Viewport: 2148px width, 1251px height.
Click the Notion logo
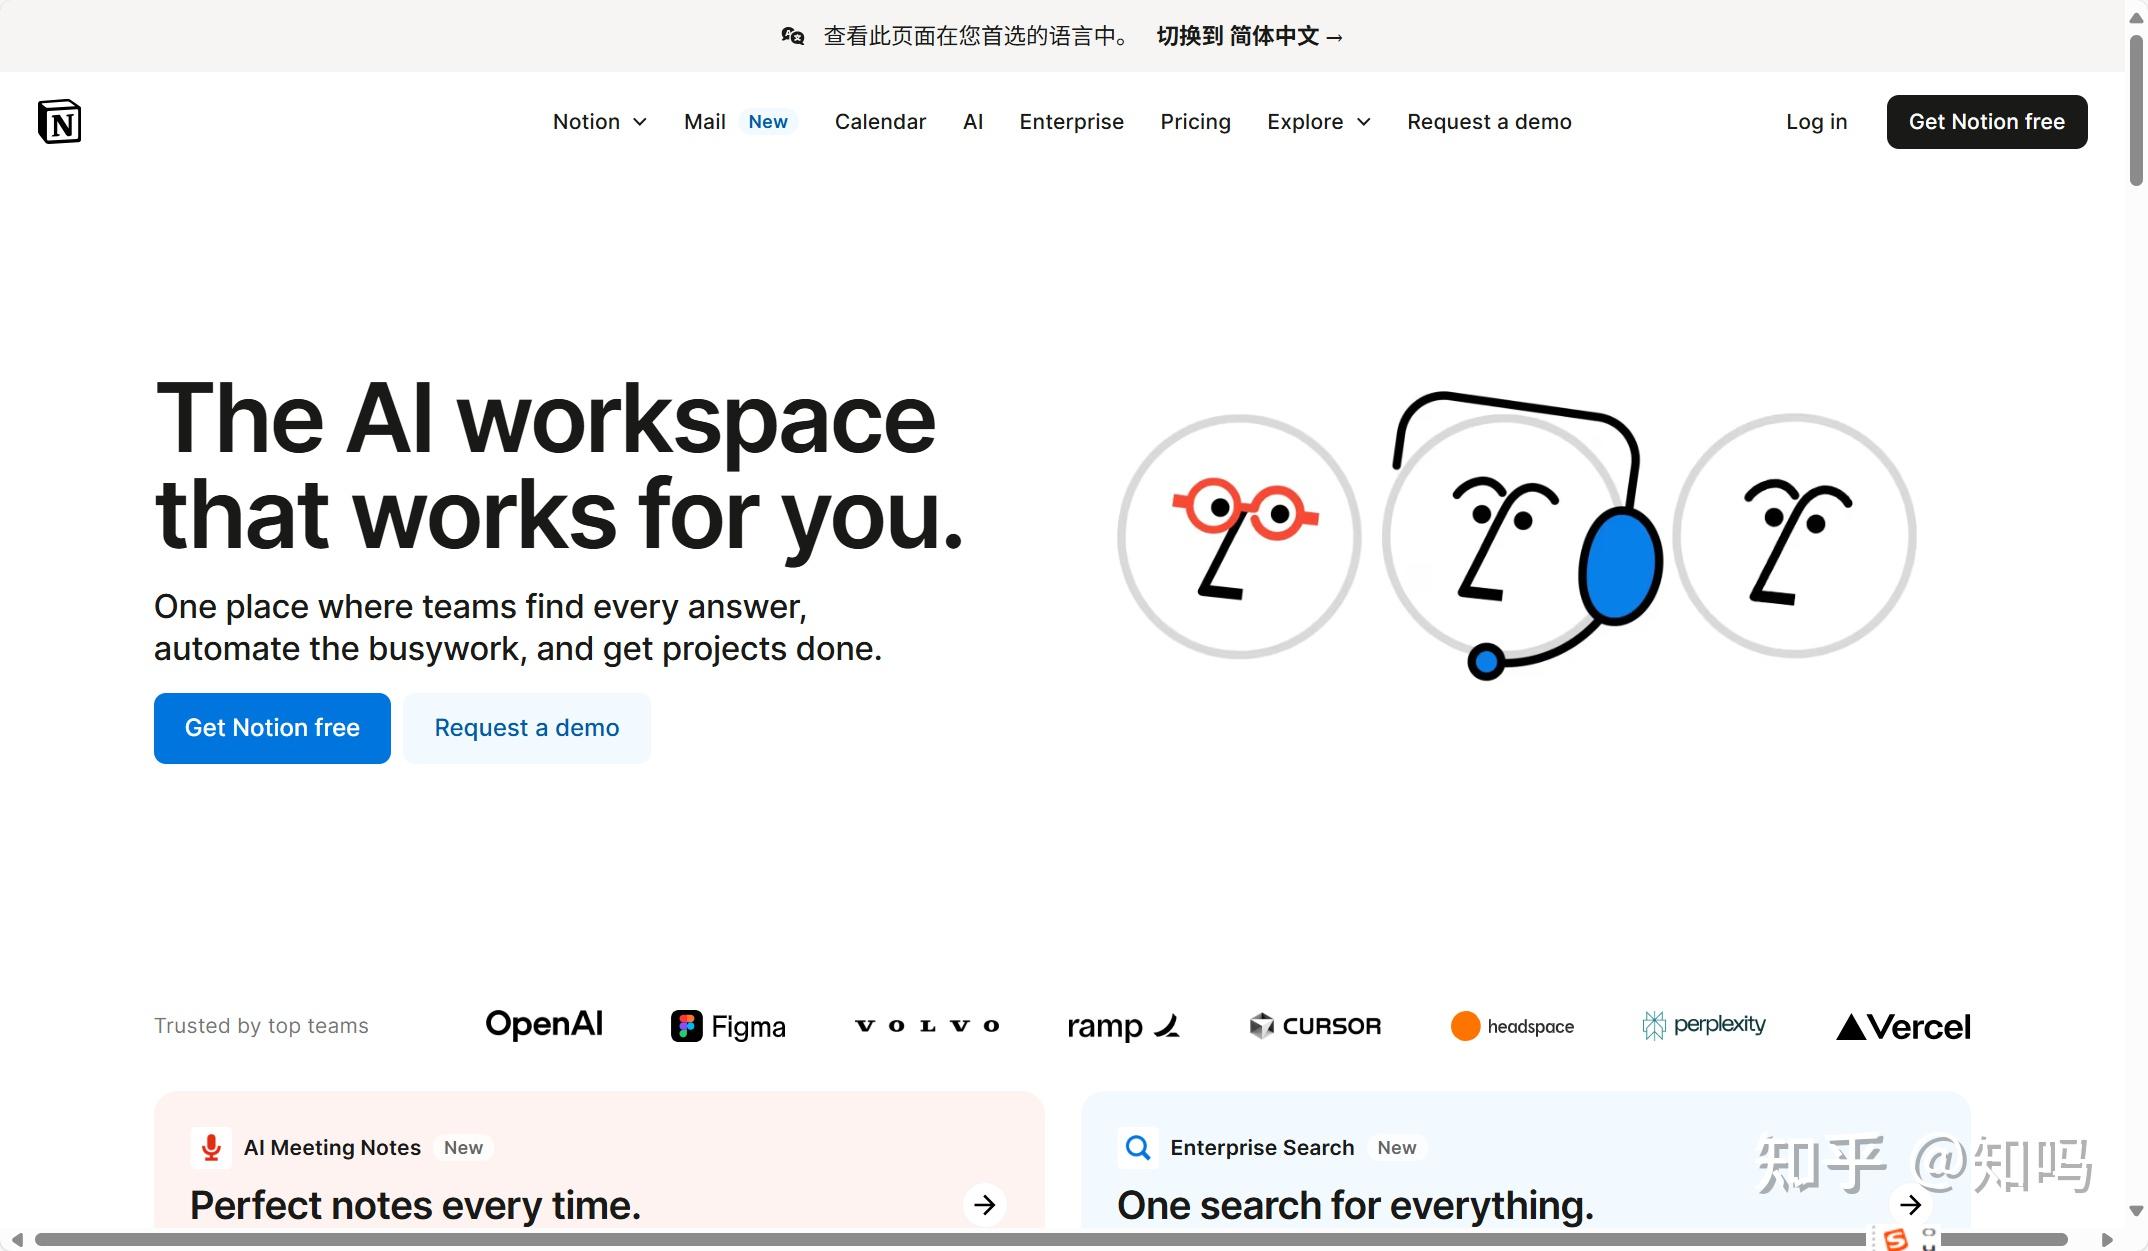pyautogui.click(x=59, y=121)
